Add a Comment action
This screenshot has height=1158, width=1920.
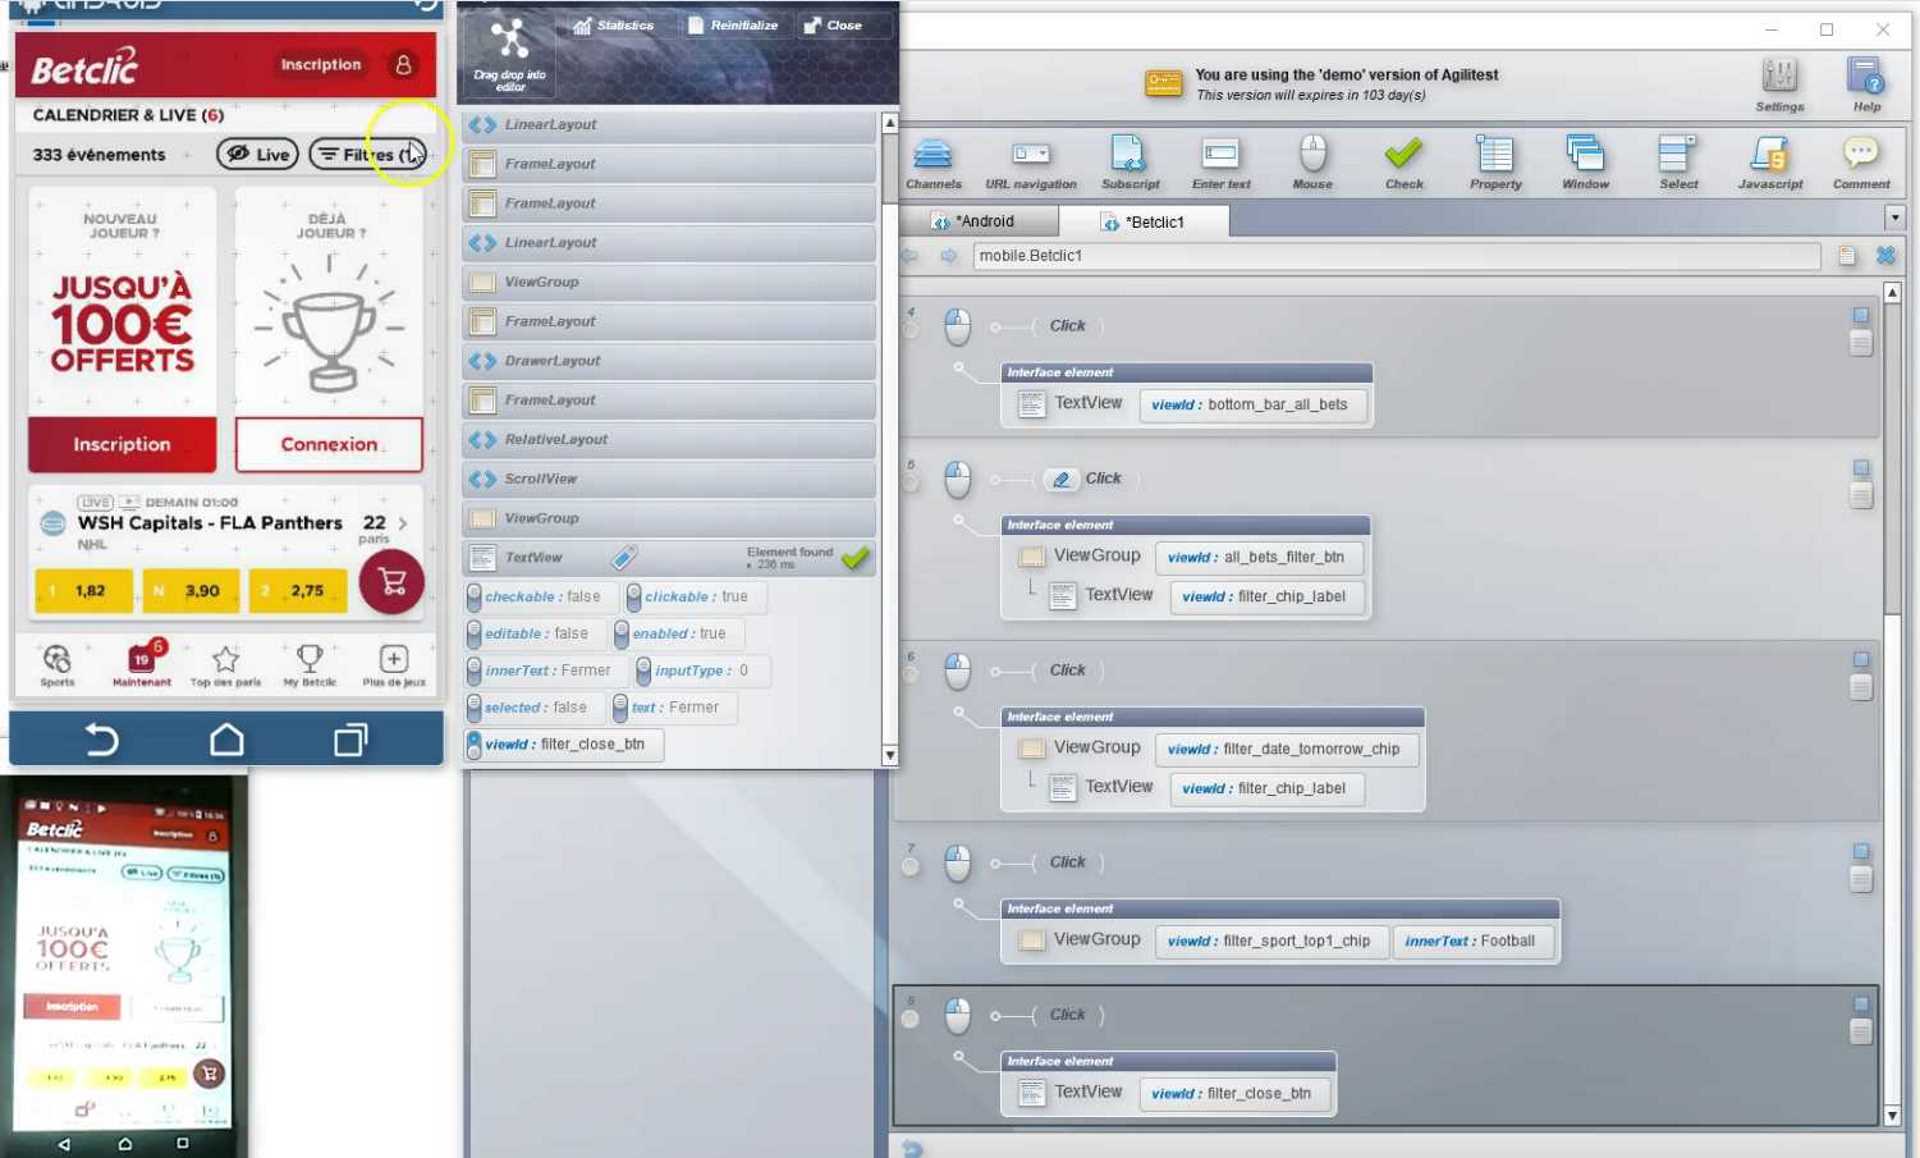(x=1861, y=162)
